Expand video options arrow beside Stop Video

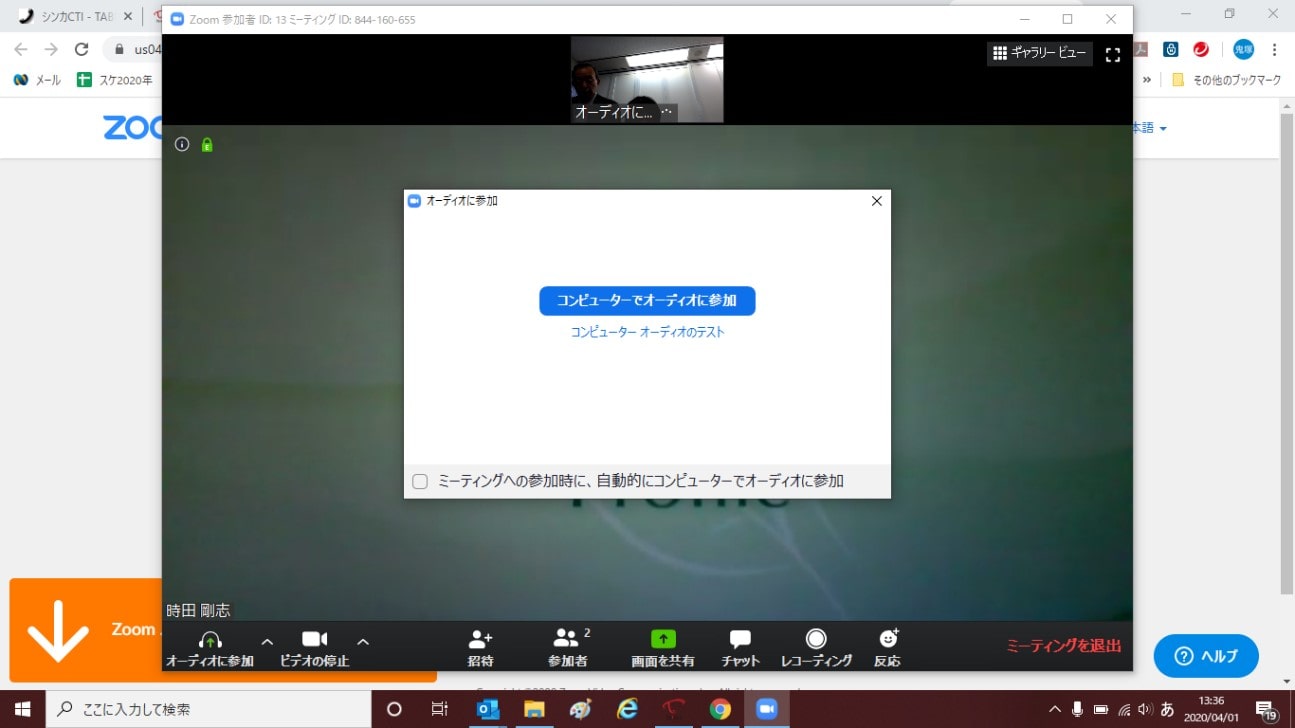pos(363,641)
